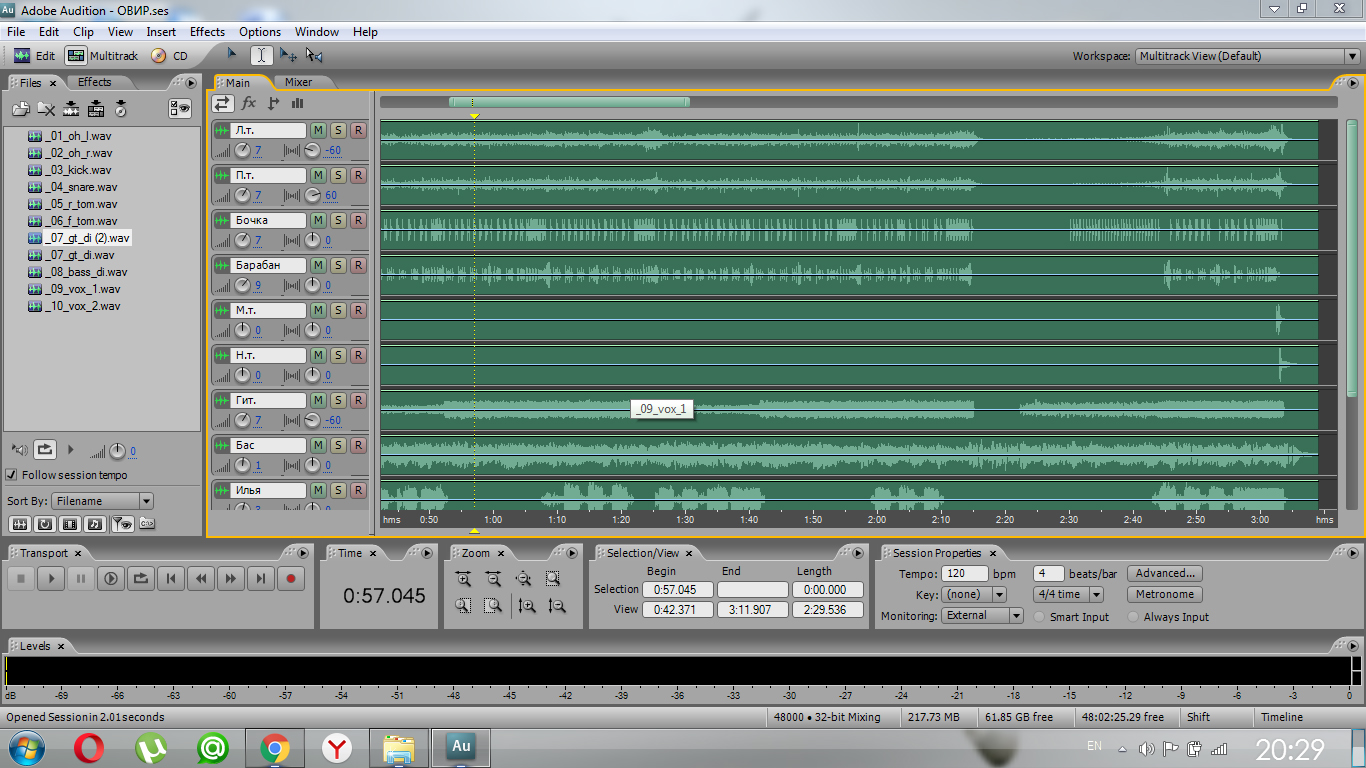
Task: Switch to CD view
Action: pyautogui.click(x=170, y=56)
